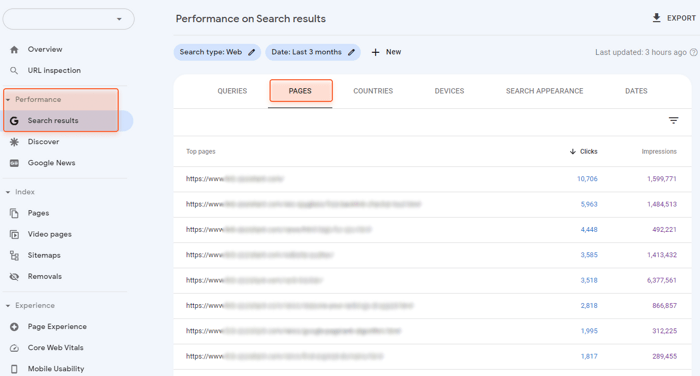Collapse the Index section
The height and width of the screenshot is (376, 700).
pos(8,192)
